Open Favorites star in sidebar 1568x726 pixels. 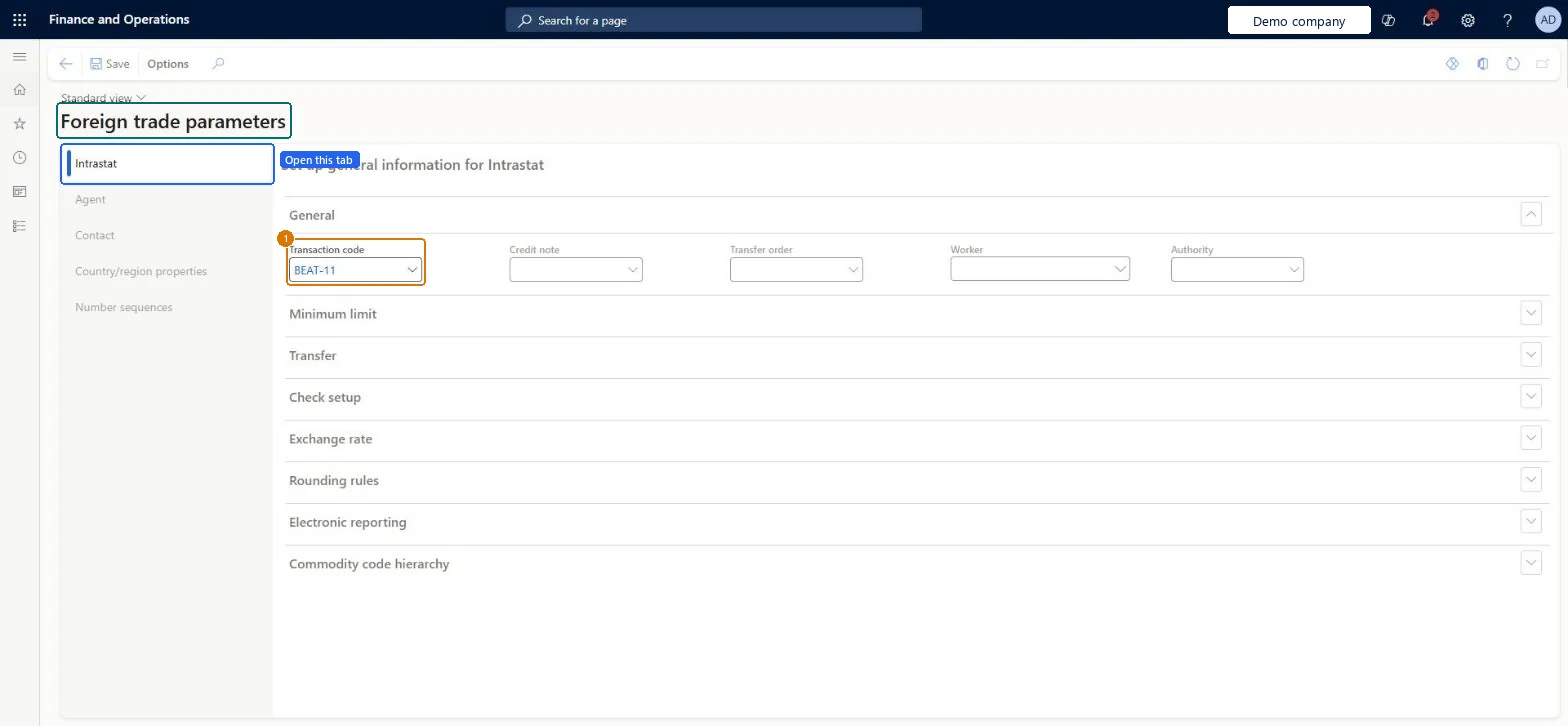pos(19,124)
